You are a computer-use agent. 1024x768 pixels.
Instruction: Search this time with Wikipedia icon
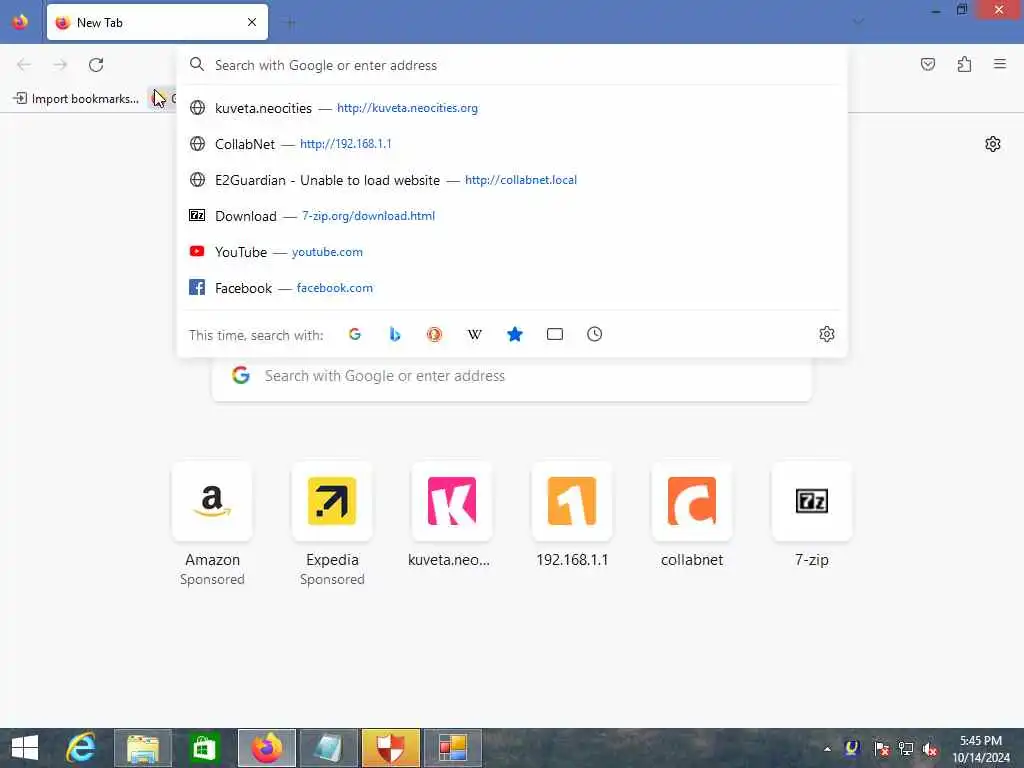tap(475, 334)
